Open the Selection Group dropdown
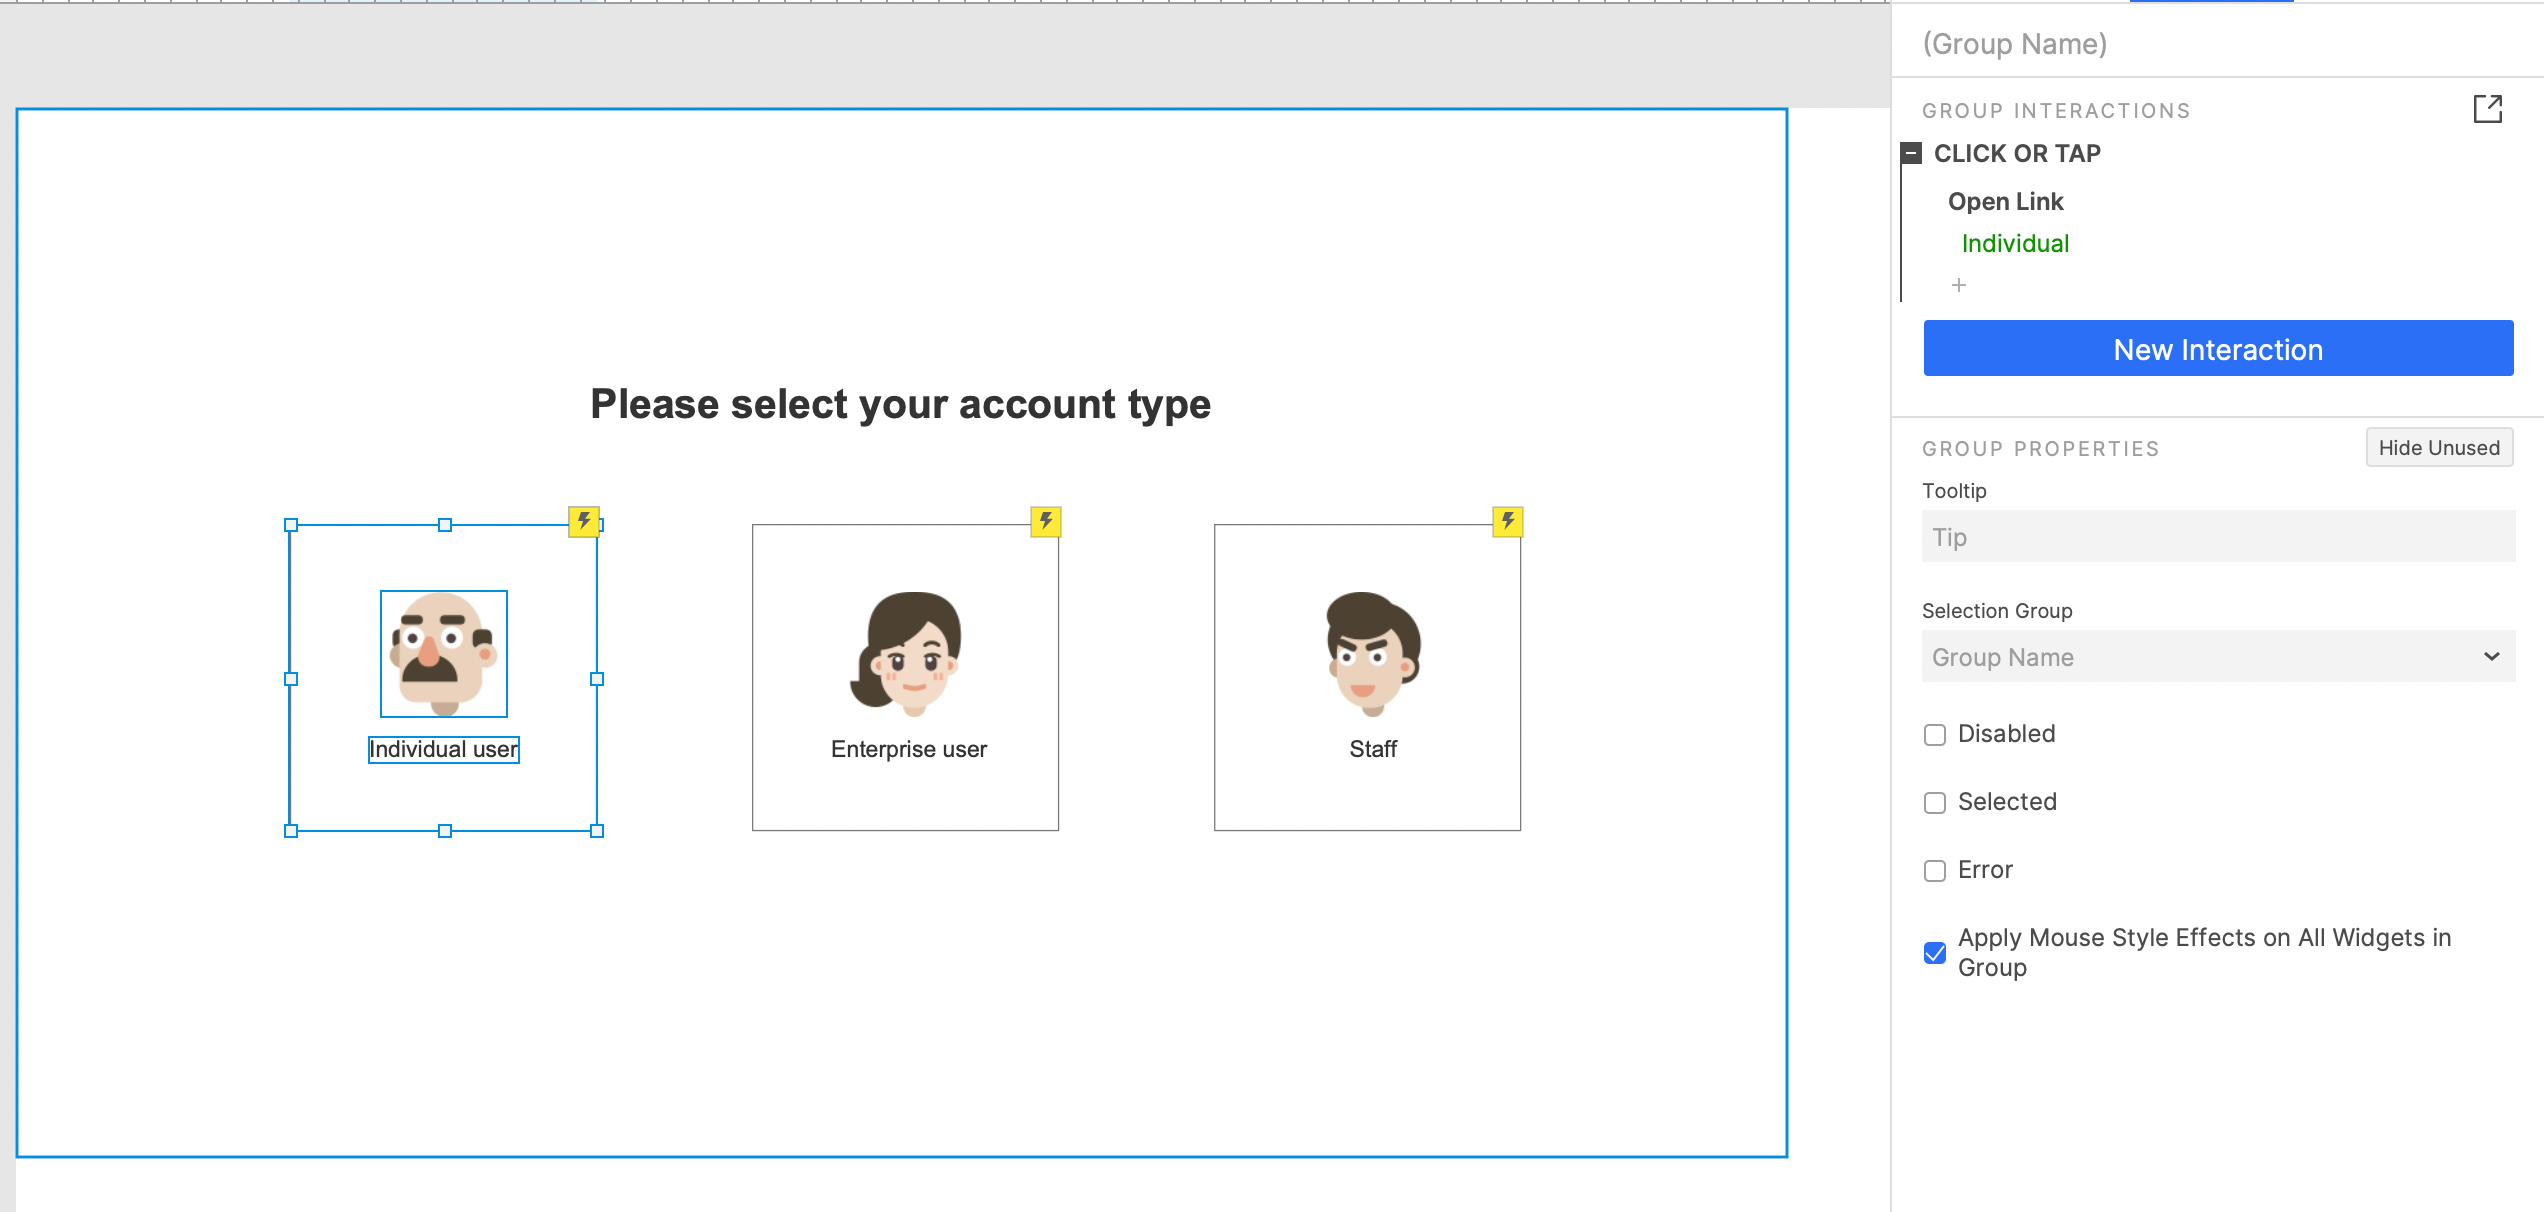The width and height of the screenshot is (2544, 1212). [2218, 656]
